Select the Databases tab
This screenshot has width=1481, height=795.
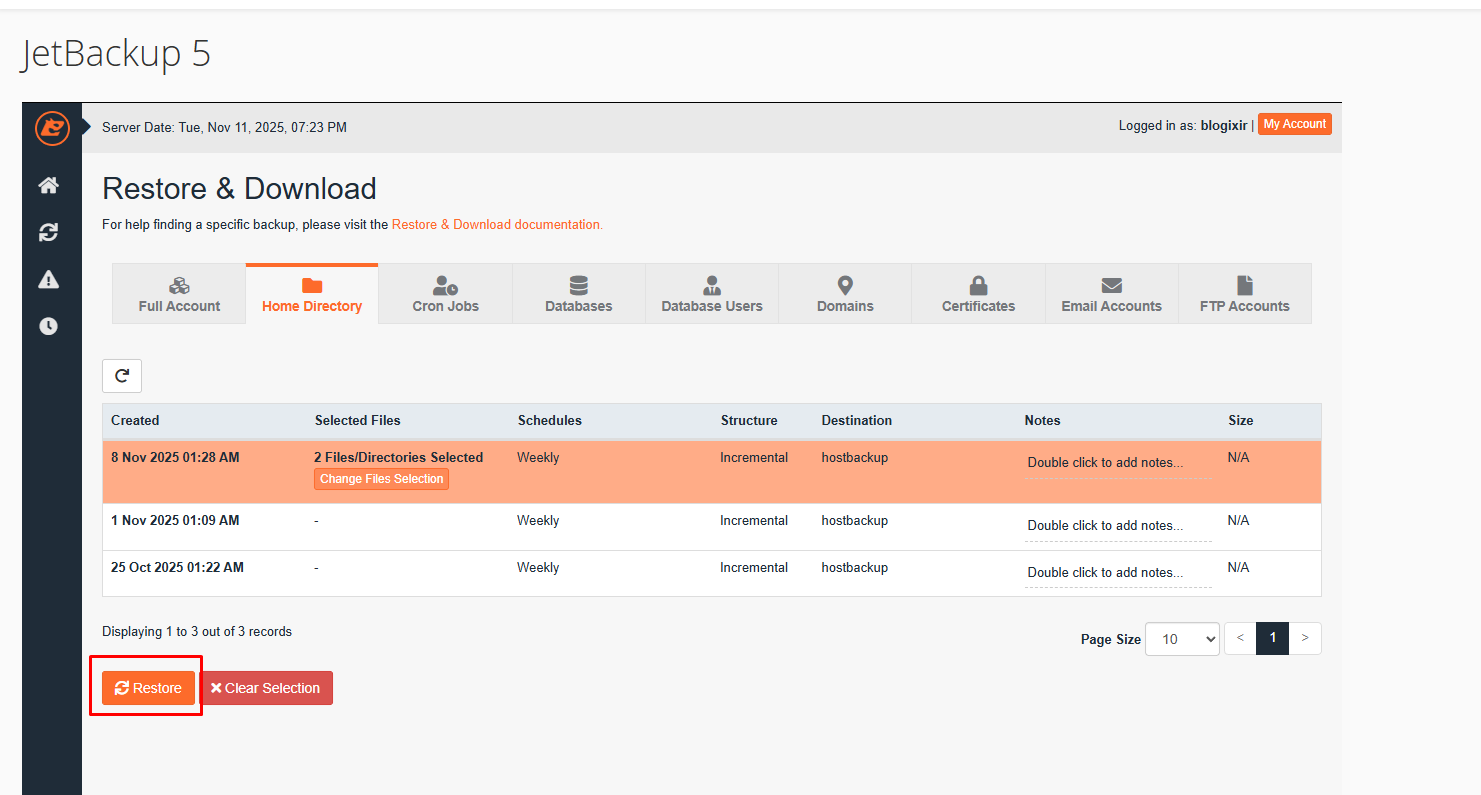[578, 294]
